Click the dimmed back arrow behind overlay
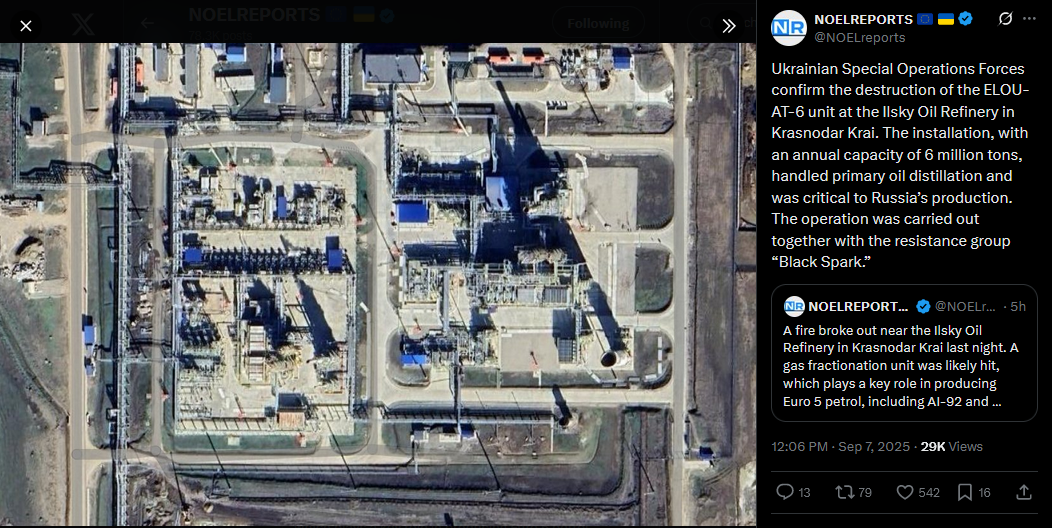 point(147,23)
